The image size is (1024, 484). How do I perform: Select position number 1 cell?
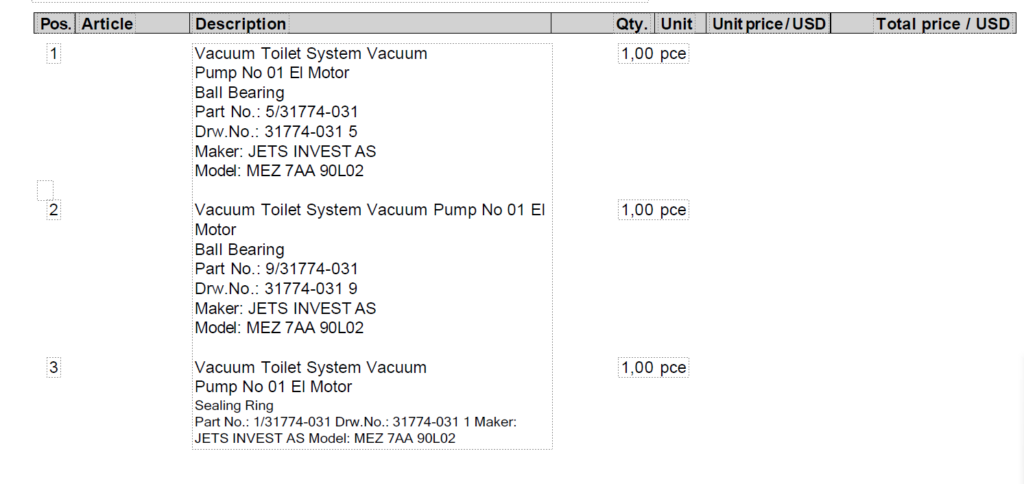point(54,54)
